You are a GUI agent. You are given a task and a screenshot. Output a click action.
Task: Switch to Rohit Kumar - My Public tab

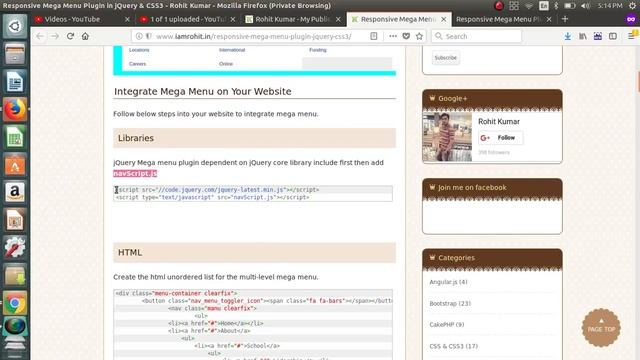coord(292,19)
